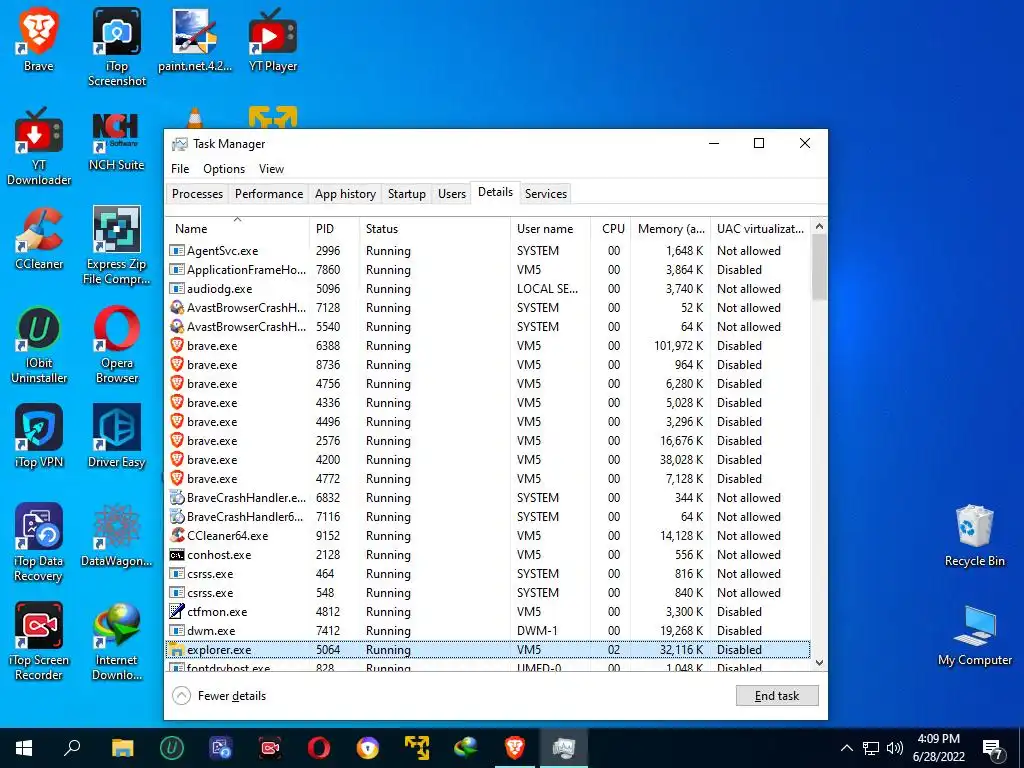Select the ctfmon.exe process row
Viewport: 1024px width, 768px height.
point(488,612)
